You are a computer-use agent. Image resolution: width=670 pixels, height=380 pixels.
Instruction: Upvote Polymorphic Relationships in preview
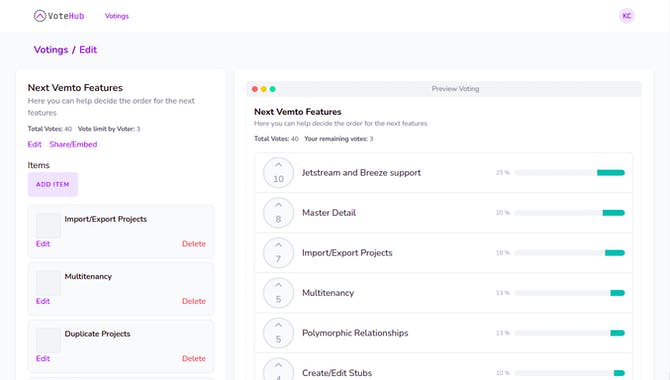point(278,333)
